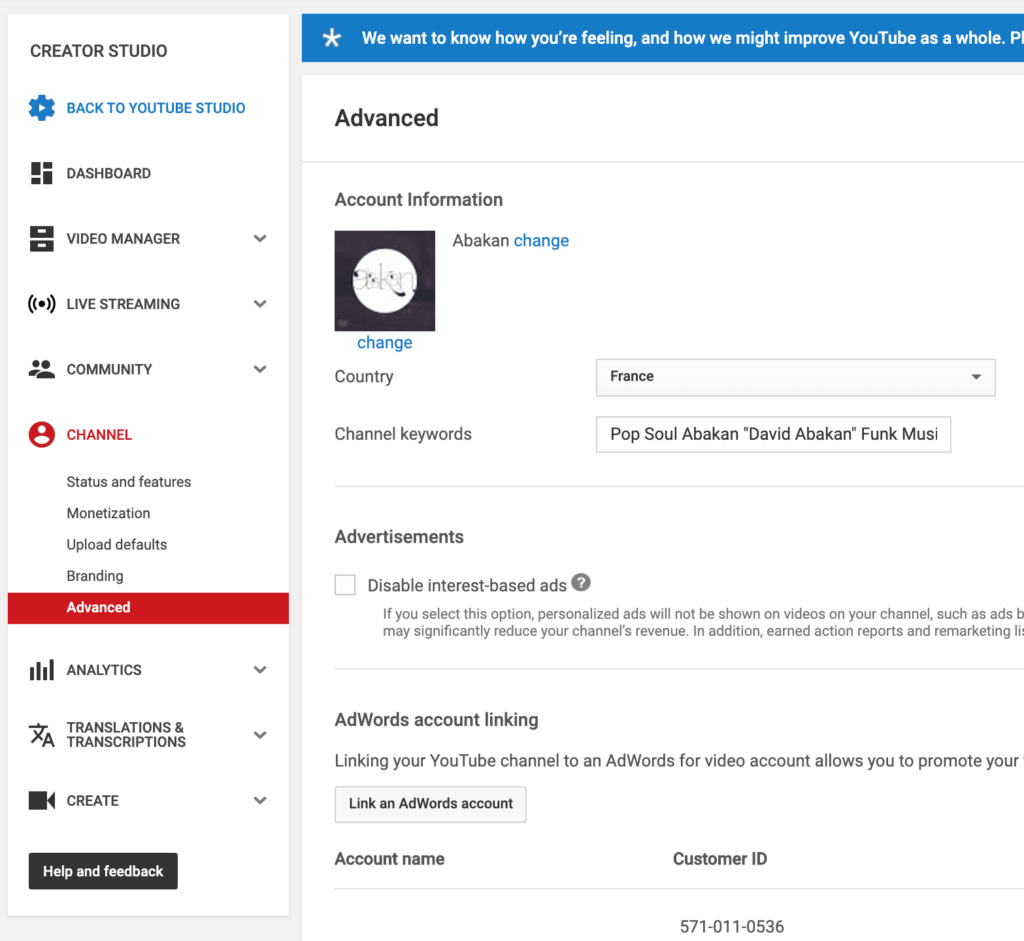1024x941 pixels.
Task: Click change link next to Abakan name
Action: coord(541,240)
